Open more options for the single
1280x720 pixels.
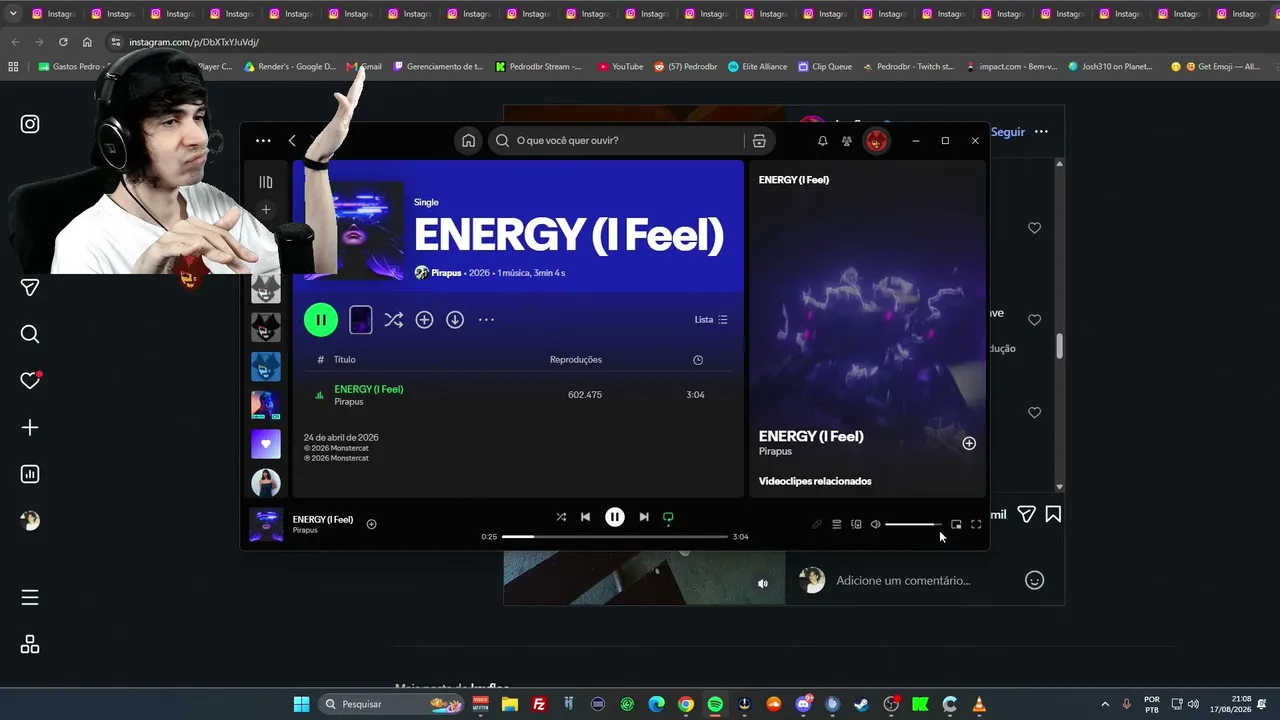pos(486,320)
